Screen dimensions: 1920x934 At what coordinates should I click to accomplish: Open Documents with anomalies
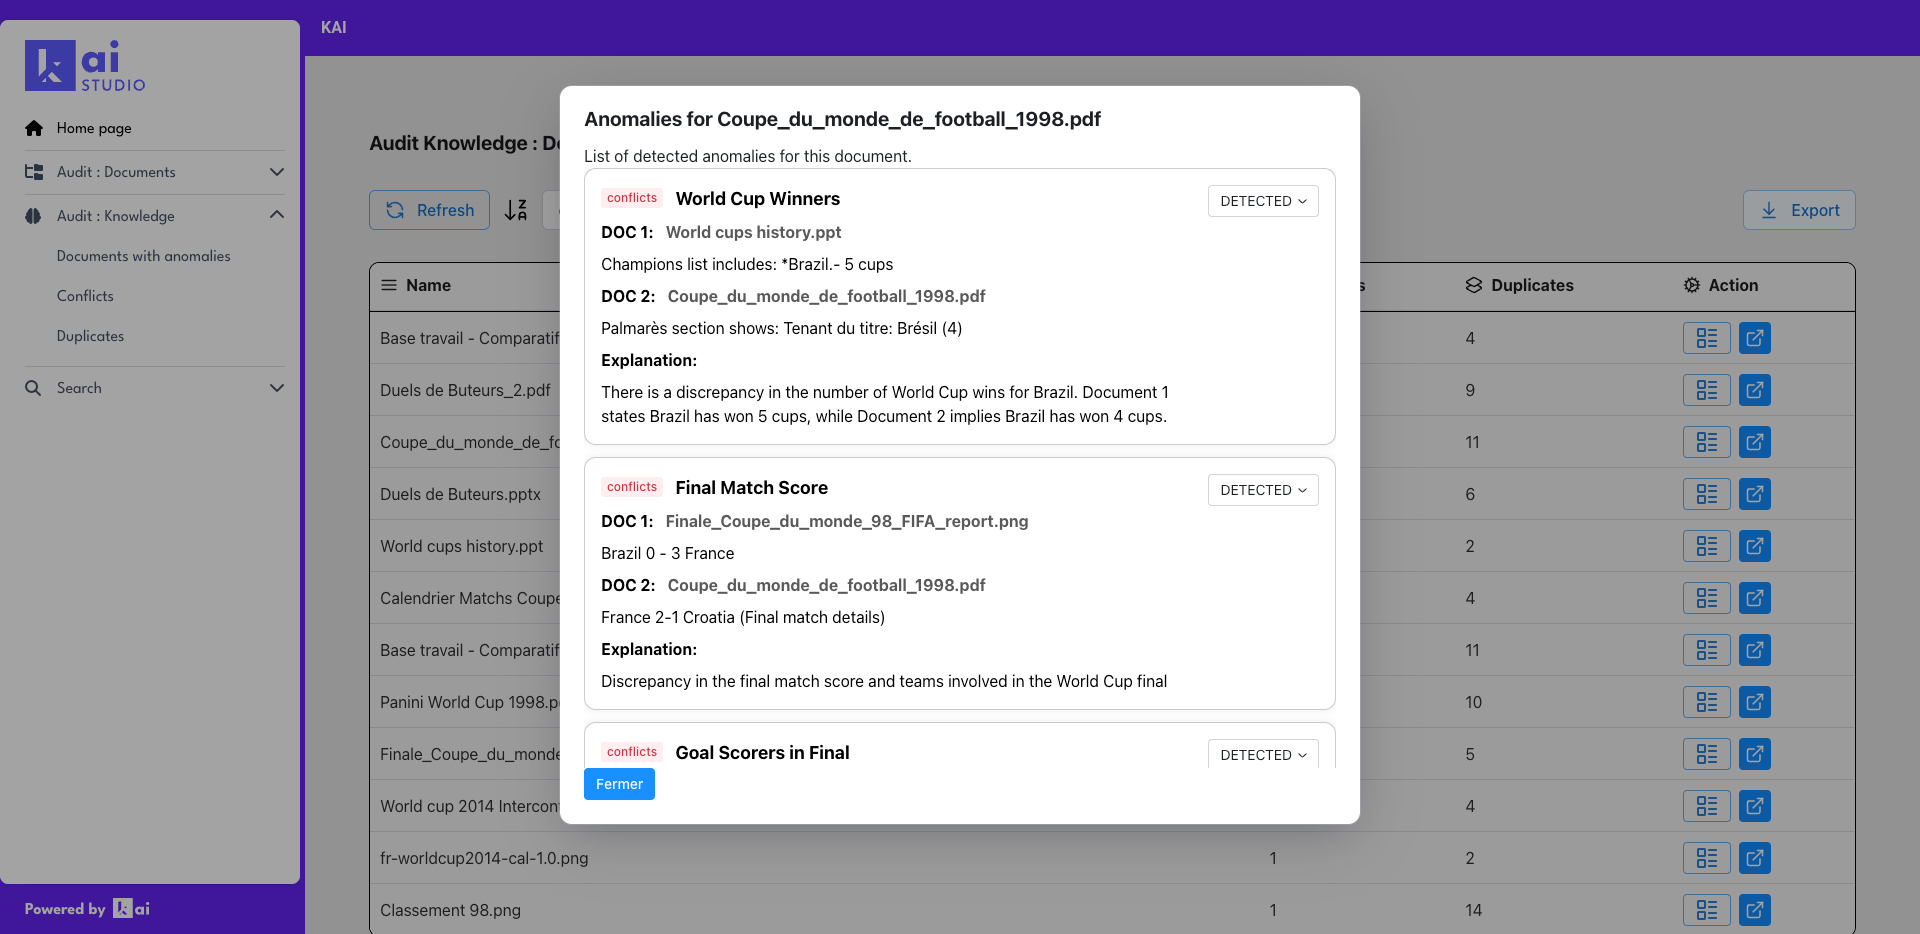click(x=144, y=256)
